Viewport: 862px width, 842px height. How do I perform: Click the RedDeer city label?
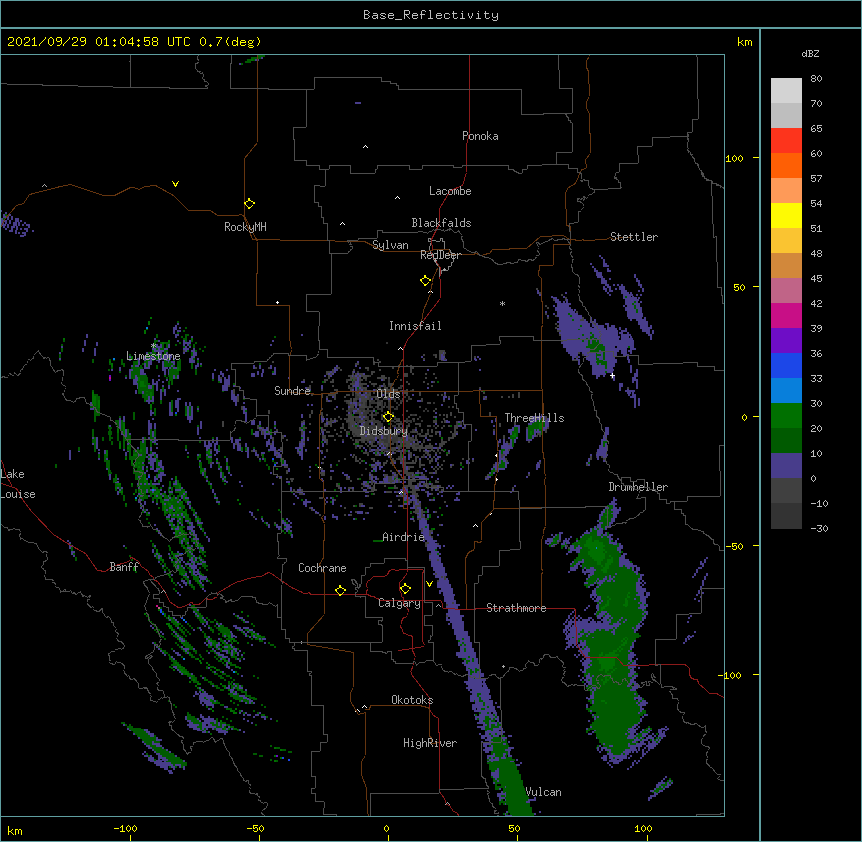(440, 255)
